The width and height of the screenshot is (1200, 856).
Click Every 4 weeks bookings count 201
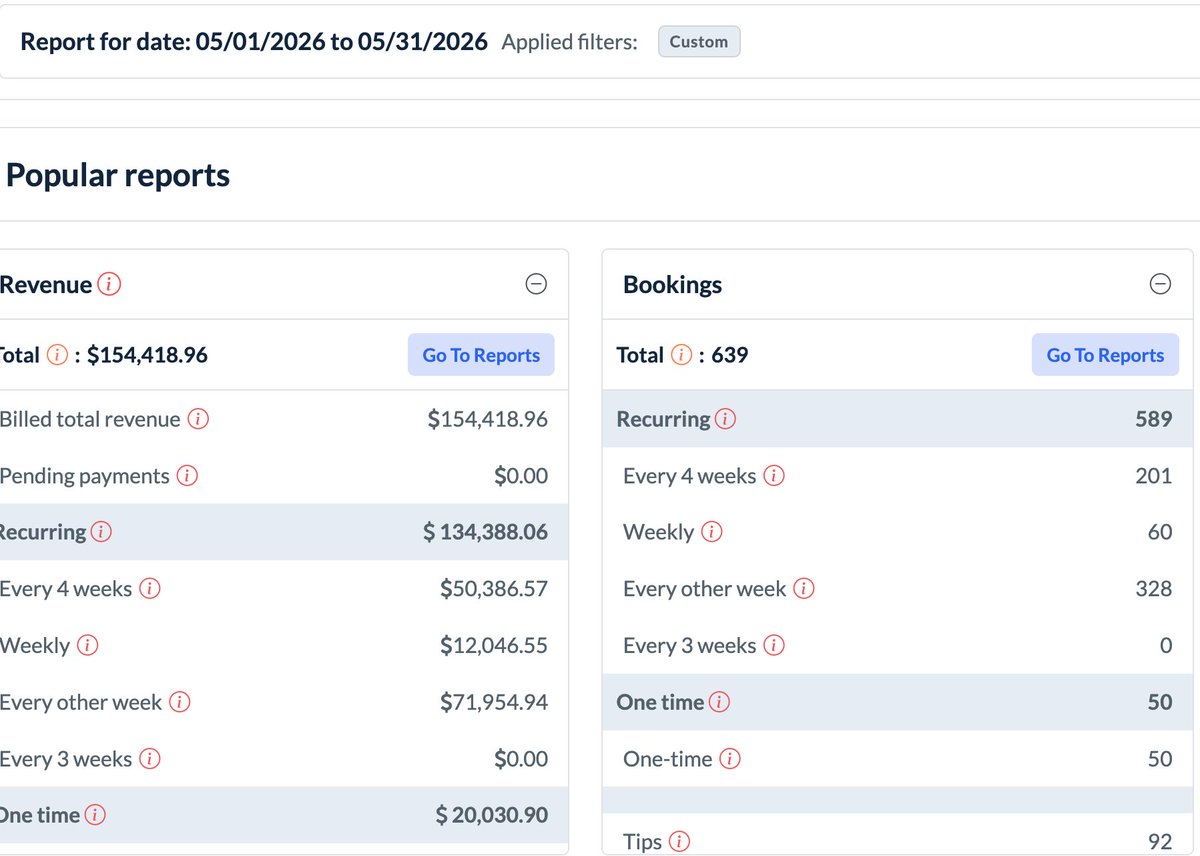coord(1154,476)
